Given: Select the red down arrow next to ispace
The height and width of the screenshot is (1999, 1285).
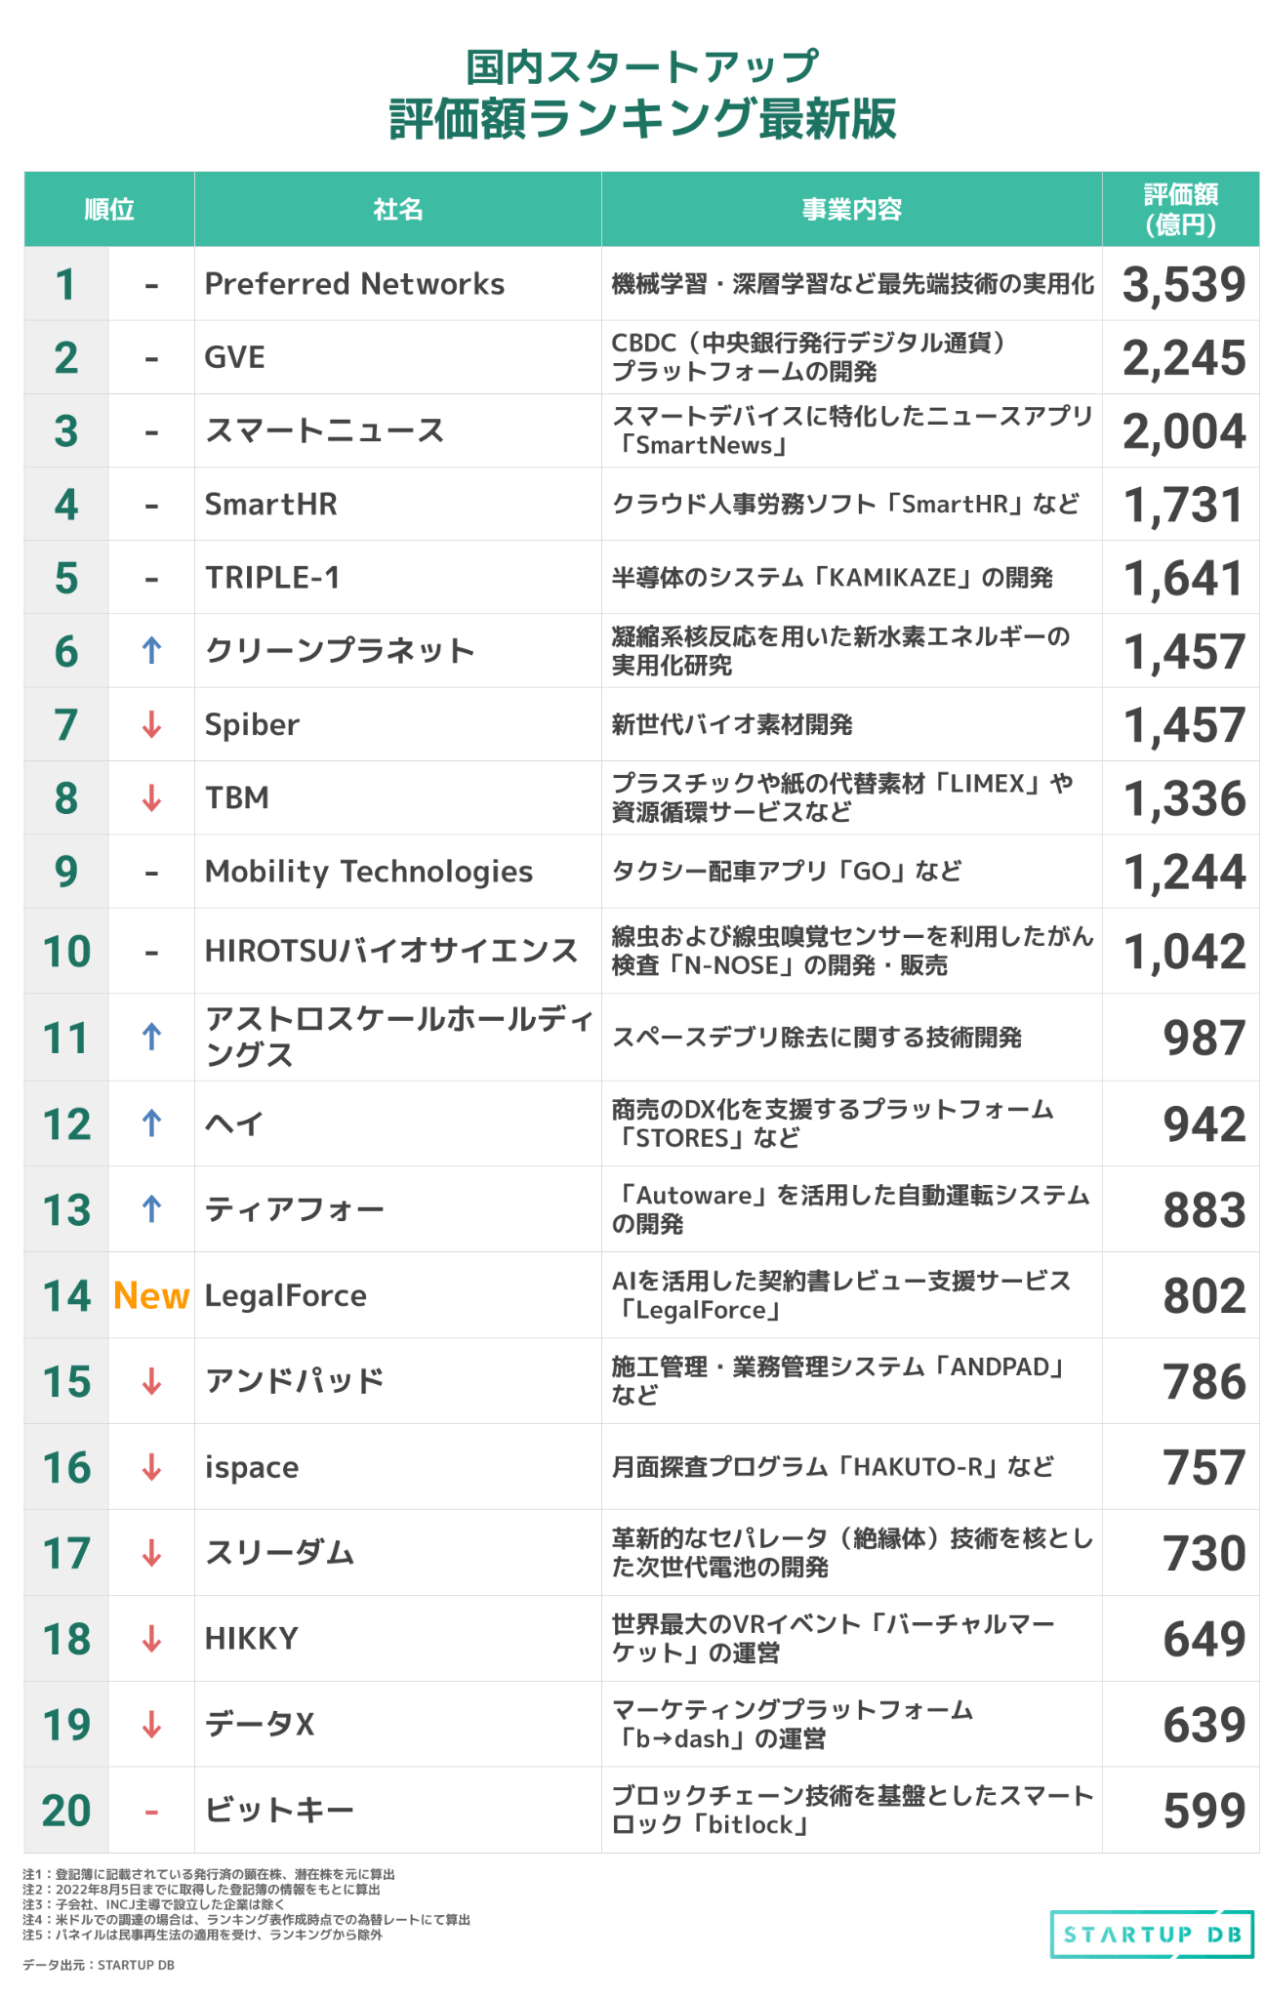Looking at the screenshot, I should pyautogui.click(x=151, y=1468).
